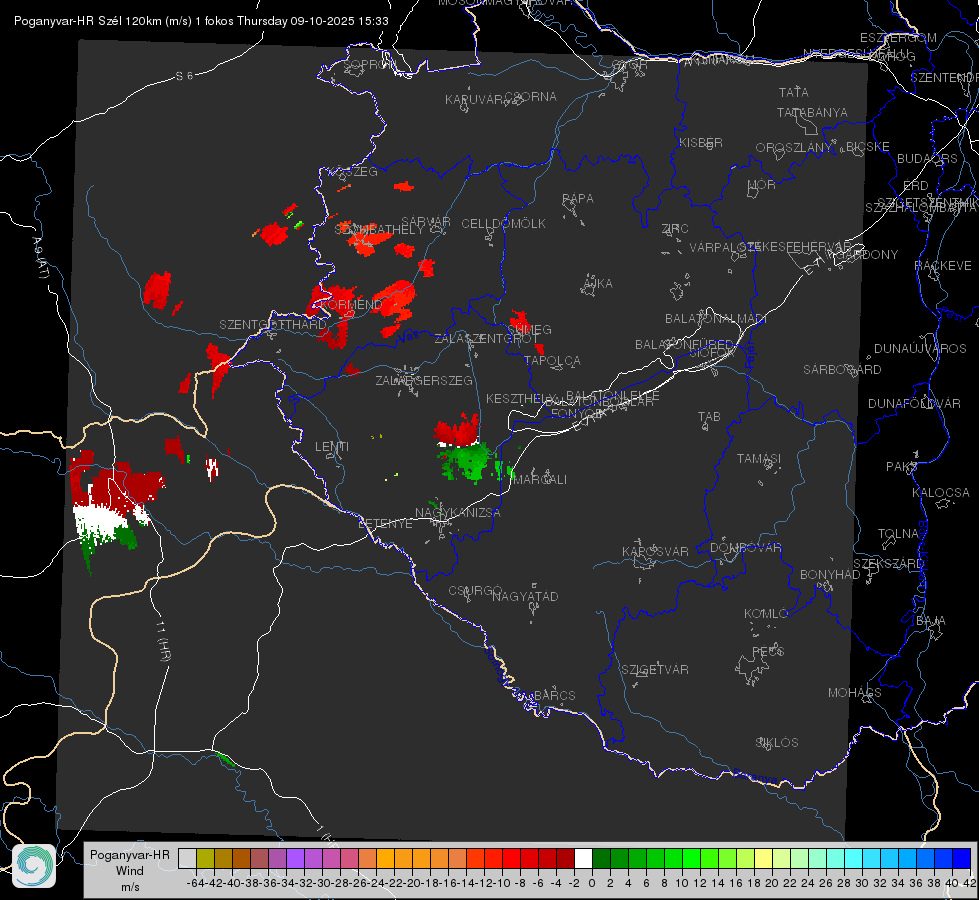Click the OROSZLANY town label
Screen dimensions: 979x900
pyautogui.click(x=794, y=148)
